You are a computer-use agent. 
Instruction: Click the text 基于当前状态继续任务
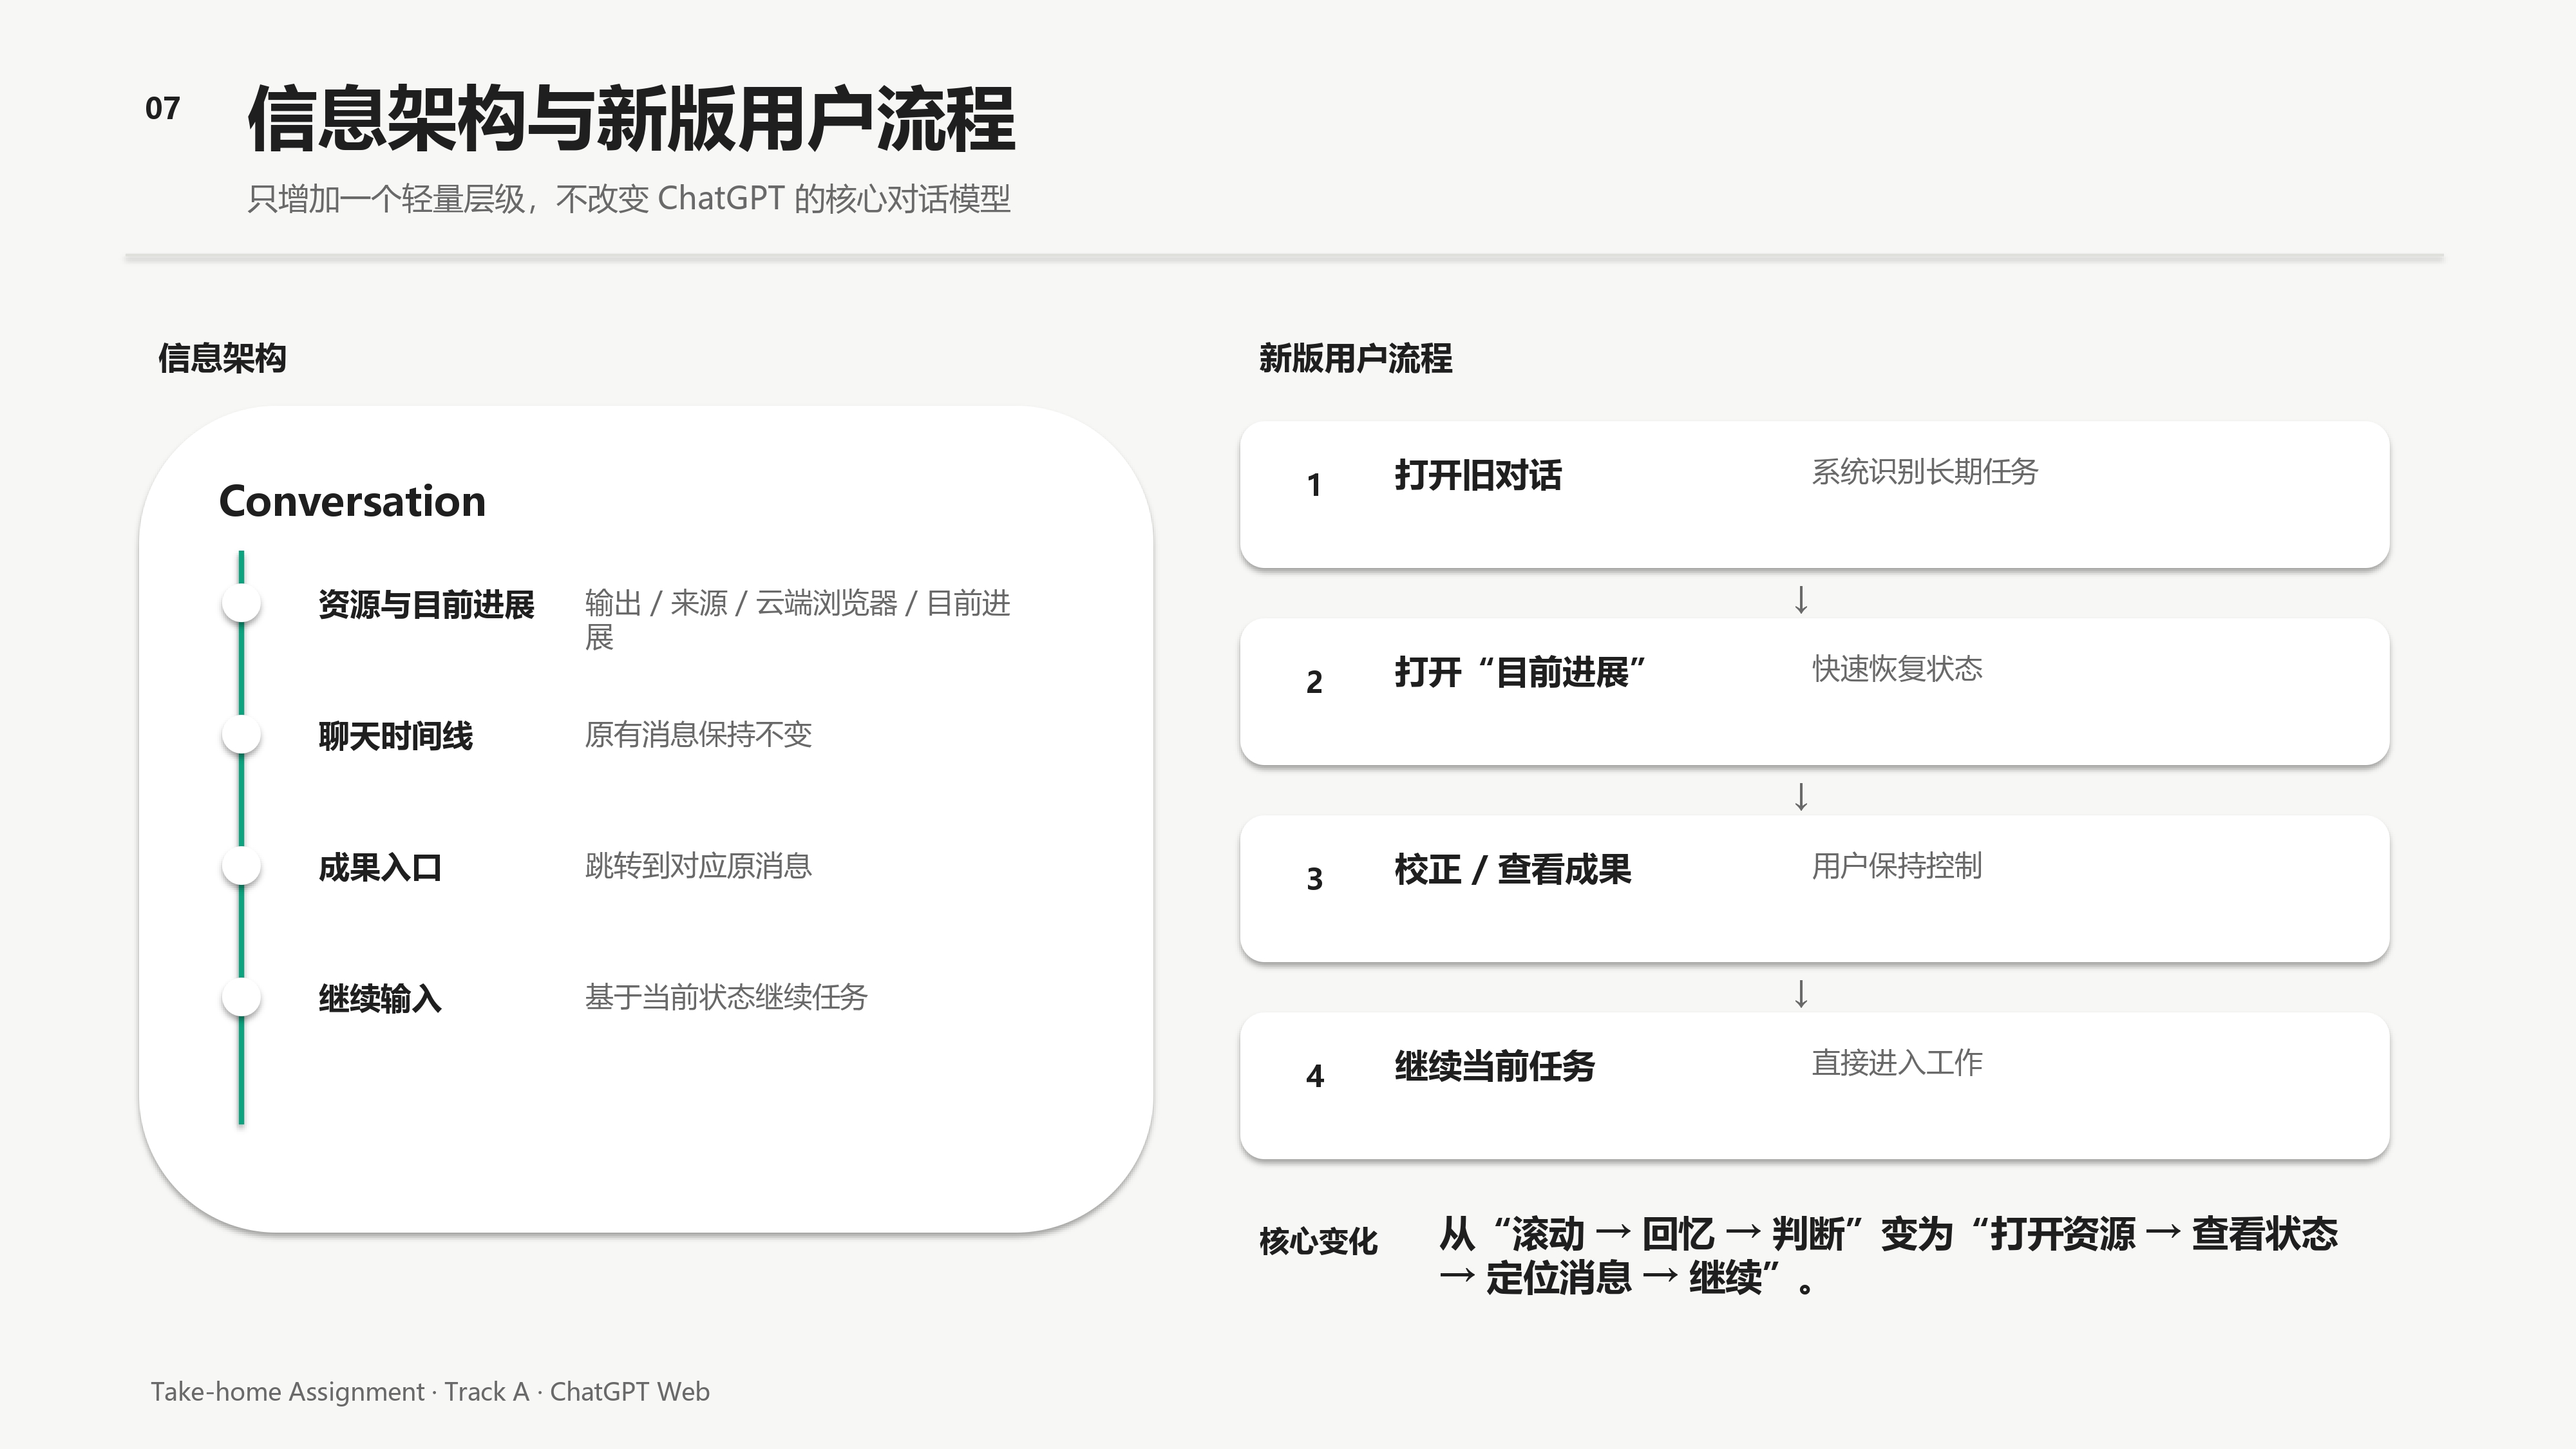pyautogui.click(x=726, y=996)
